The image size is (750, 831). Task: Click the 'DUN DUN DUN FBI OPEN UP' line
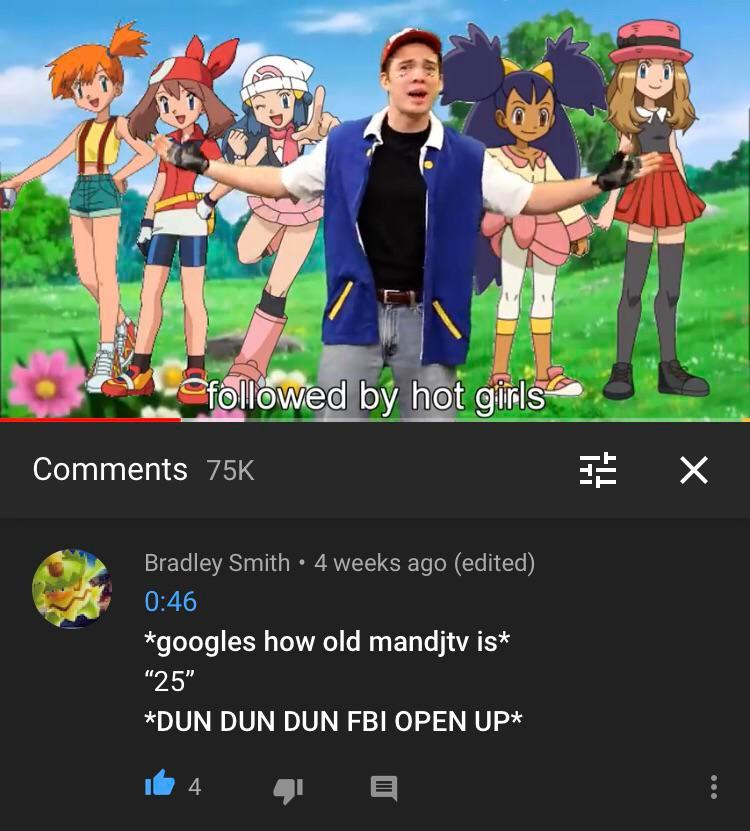(333, 721)
